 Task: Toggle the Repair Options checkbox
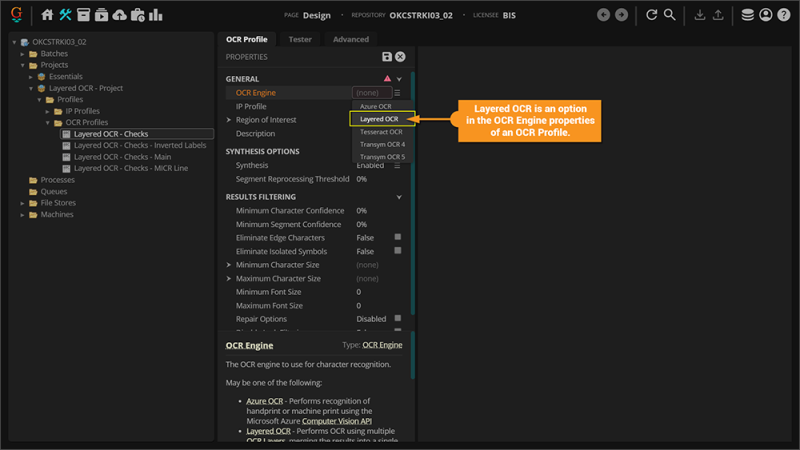point(398,318)
